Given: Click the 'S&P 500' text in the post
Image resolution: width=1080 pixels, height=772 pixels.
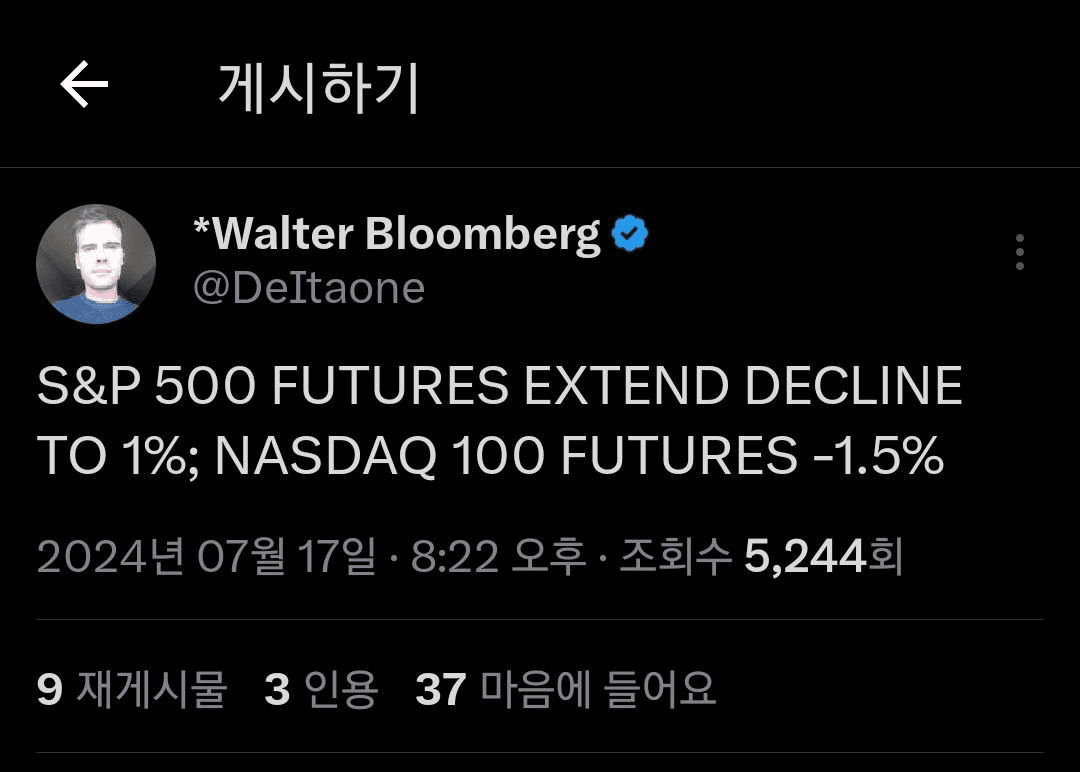Looking at the screenshot, I should click(146, 386).
